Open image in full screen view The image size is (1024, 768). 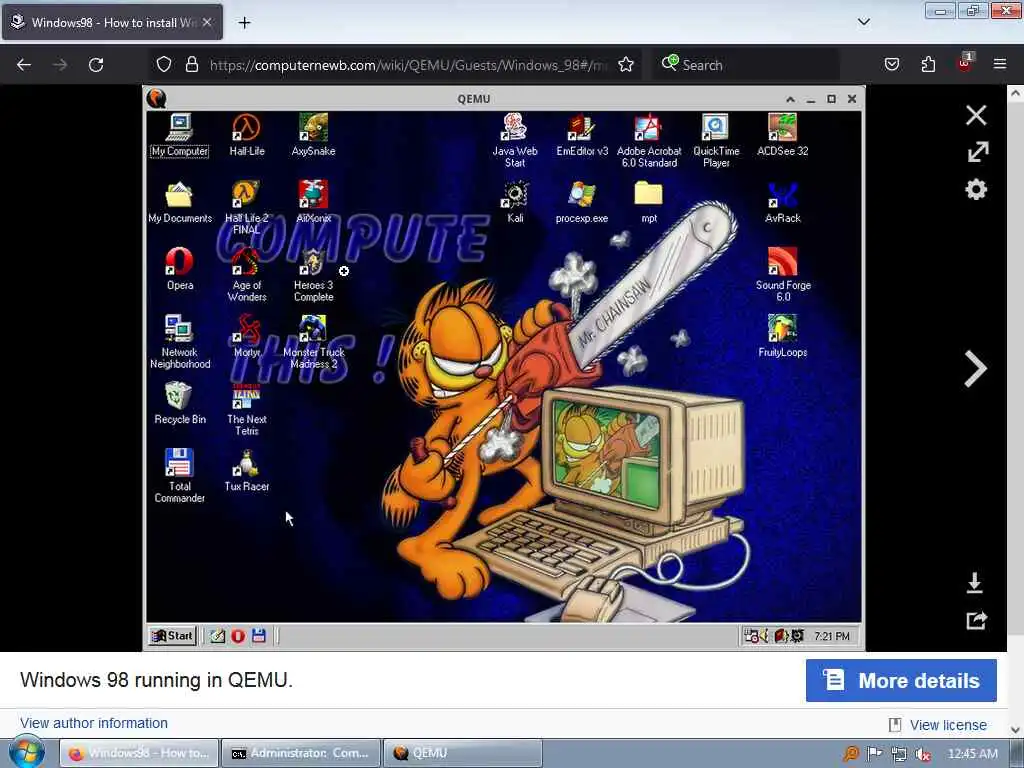978,152
